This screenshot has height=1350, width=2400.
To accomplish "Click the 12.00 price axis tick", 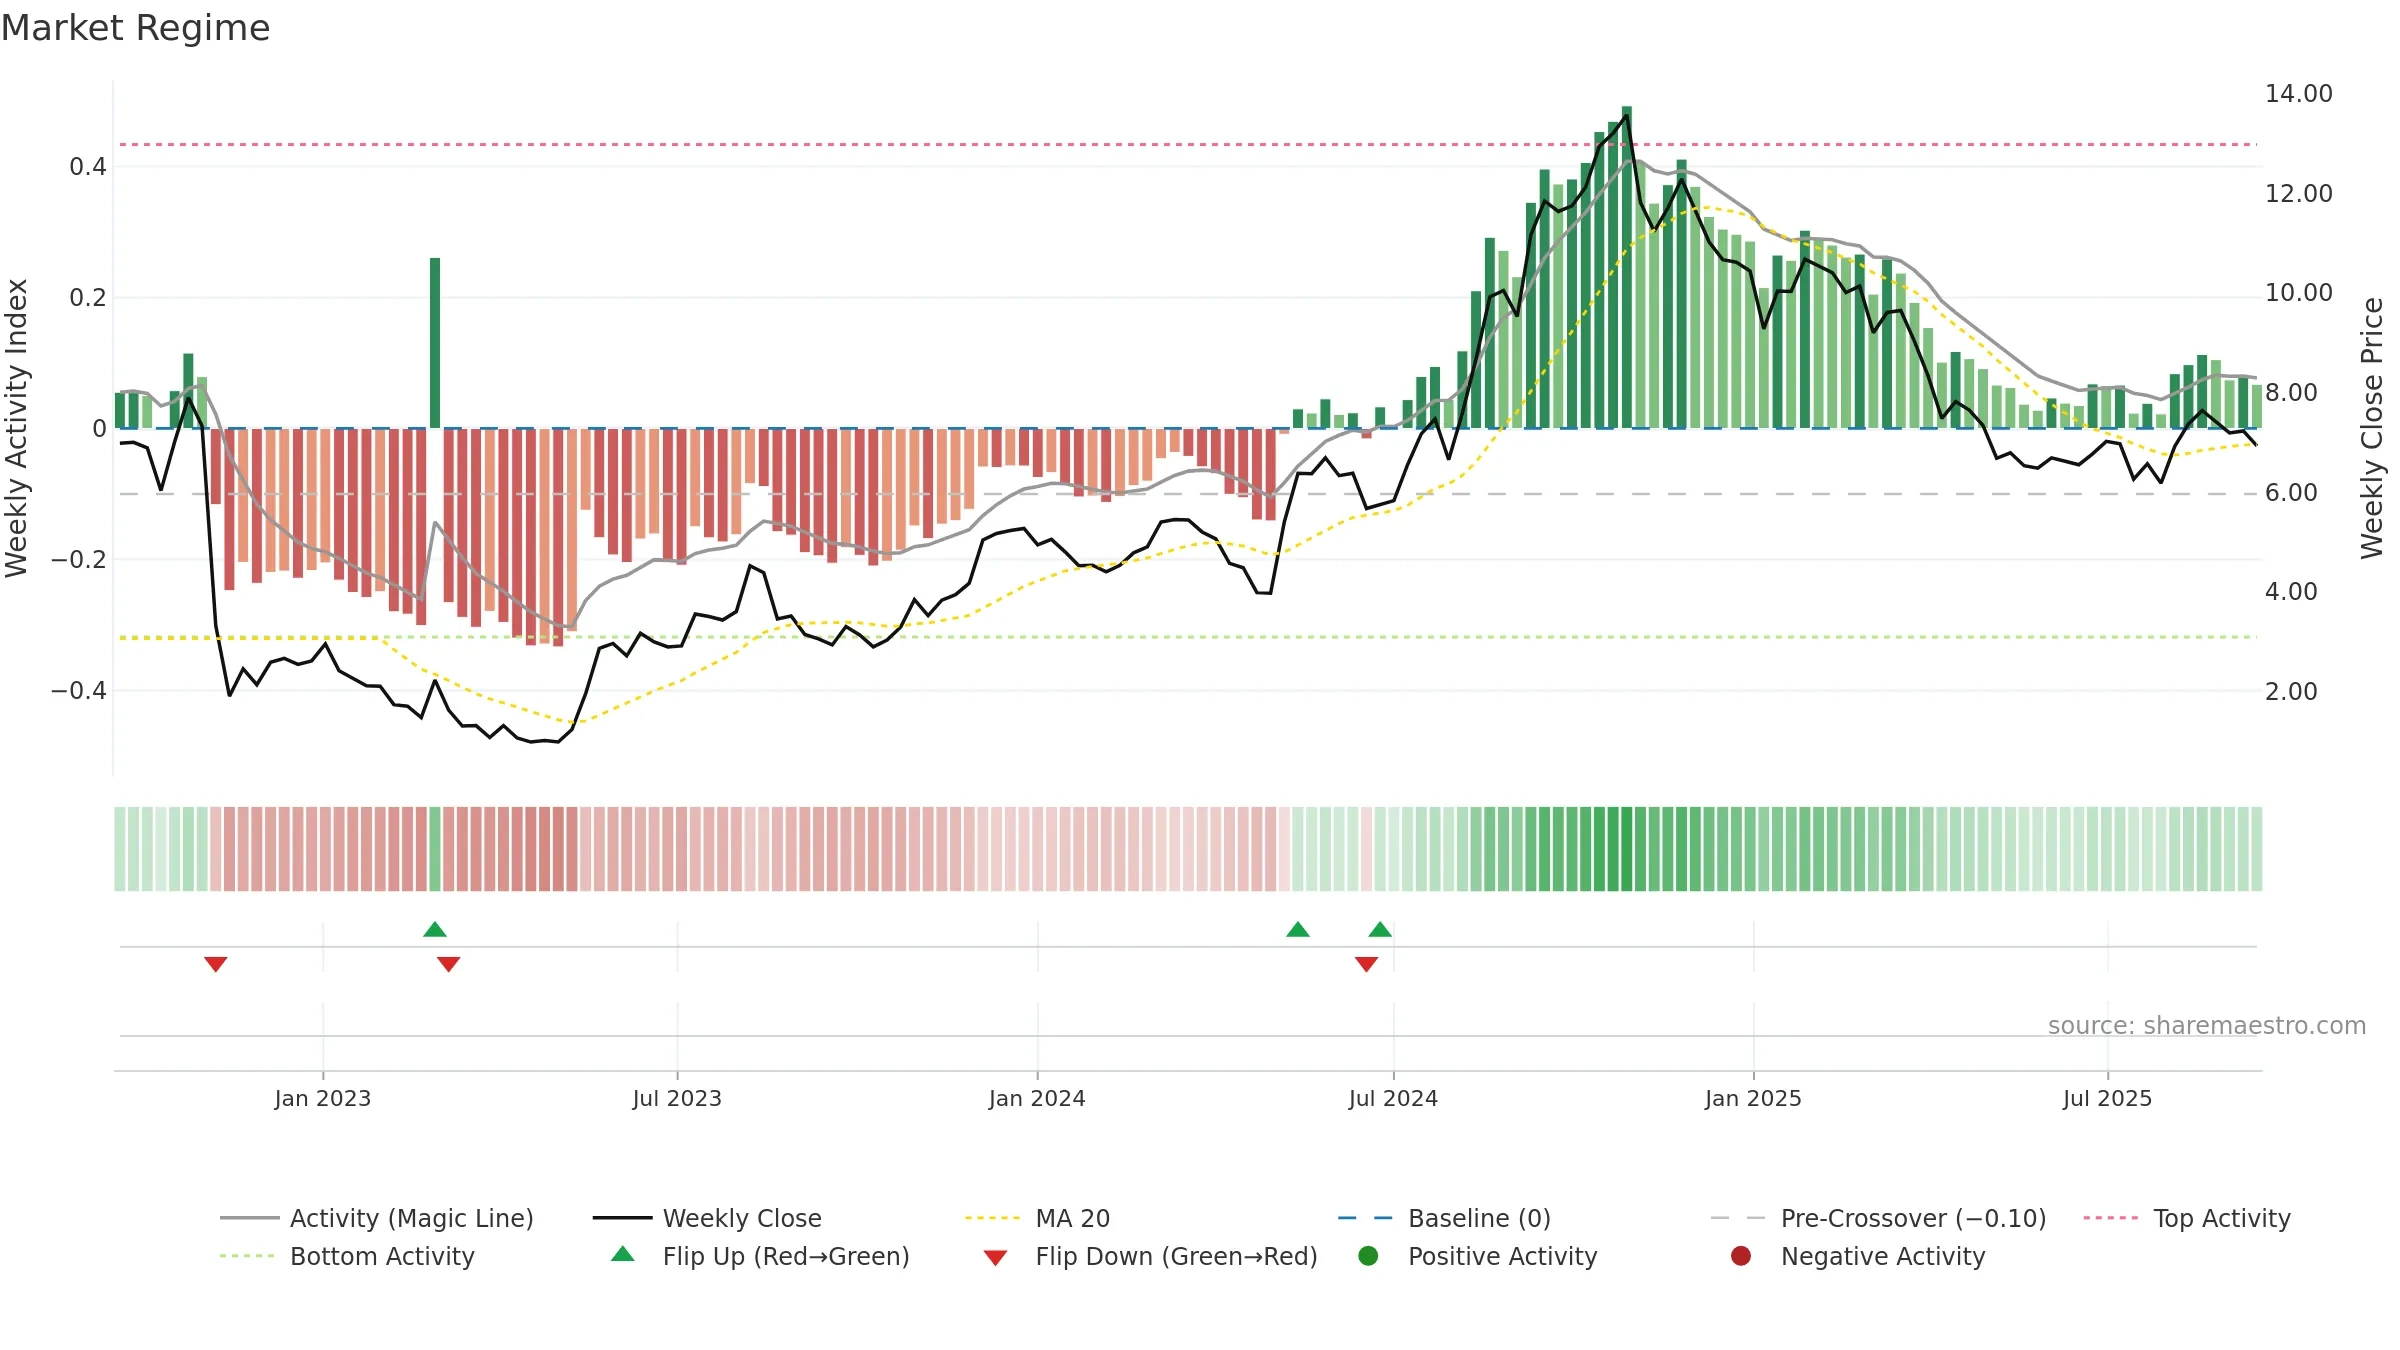I will (2298, 194).
